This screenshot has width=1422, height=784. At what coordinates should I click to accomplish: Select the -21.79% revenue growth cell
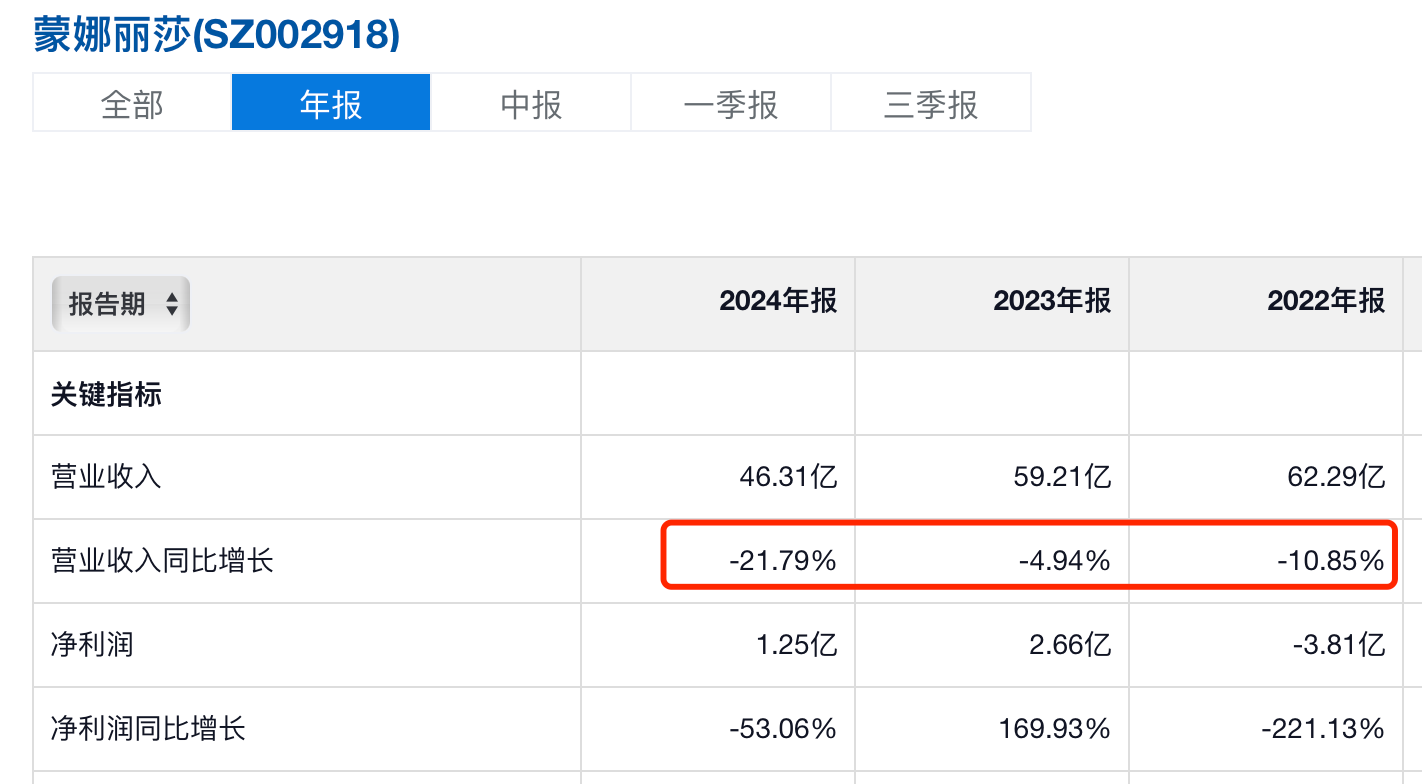[782, 561]
